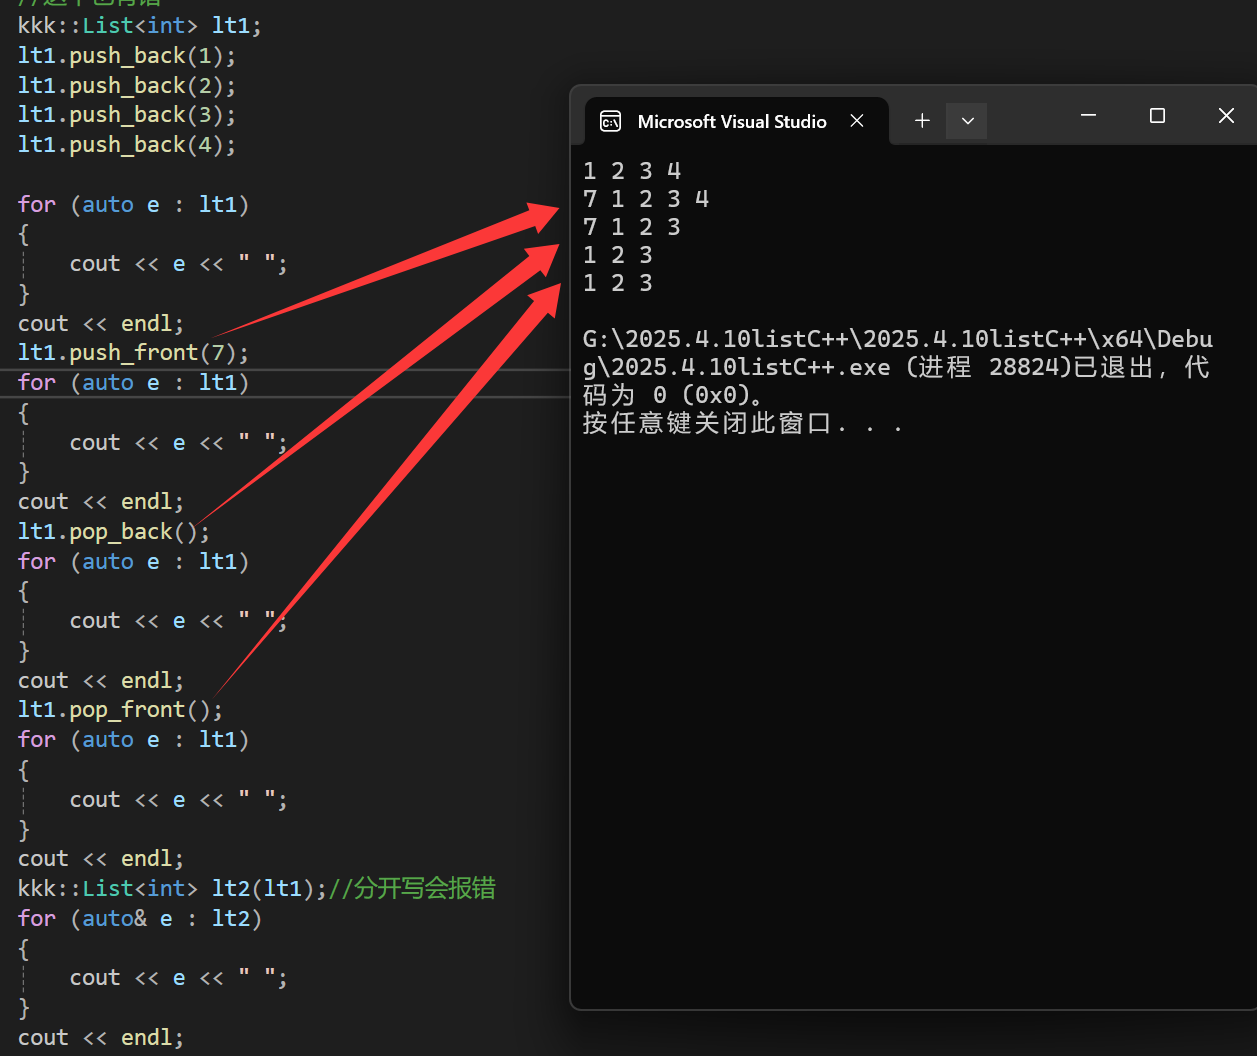Viewport: 1257px width, 1056px height.
Task: Open a new terminal tab with plus button
Action: tap(922, 121)
